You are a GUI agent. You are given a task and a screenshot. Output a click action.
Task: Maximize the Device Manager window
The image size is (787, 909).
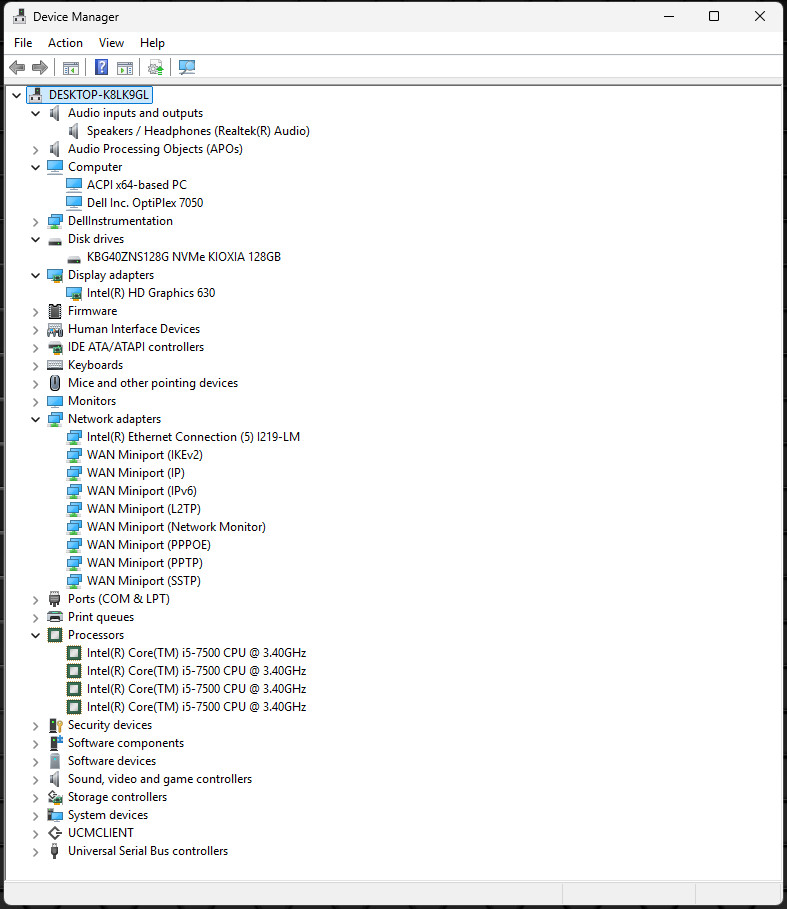coord(714,16)
